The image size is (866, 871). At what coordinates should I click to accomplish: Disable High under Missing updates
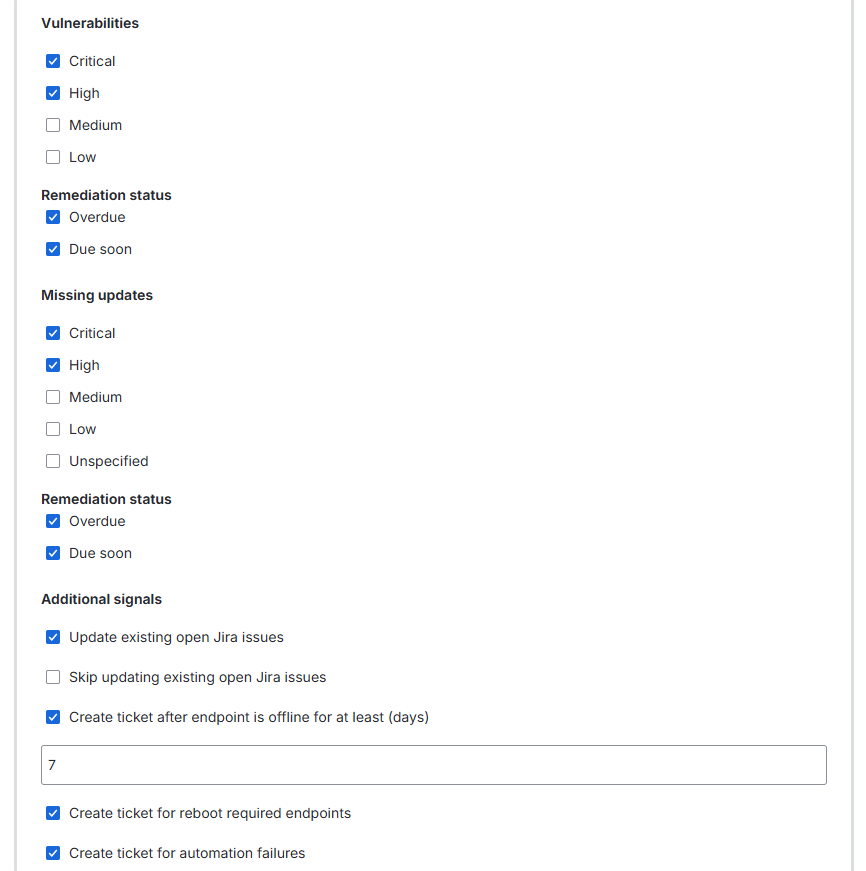[x=53, y=365]
